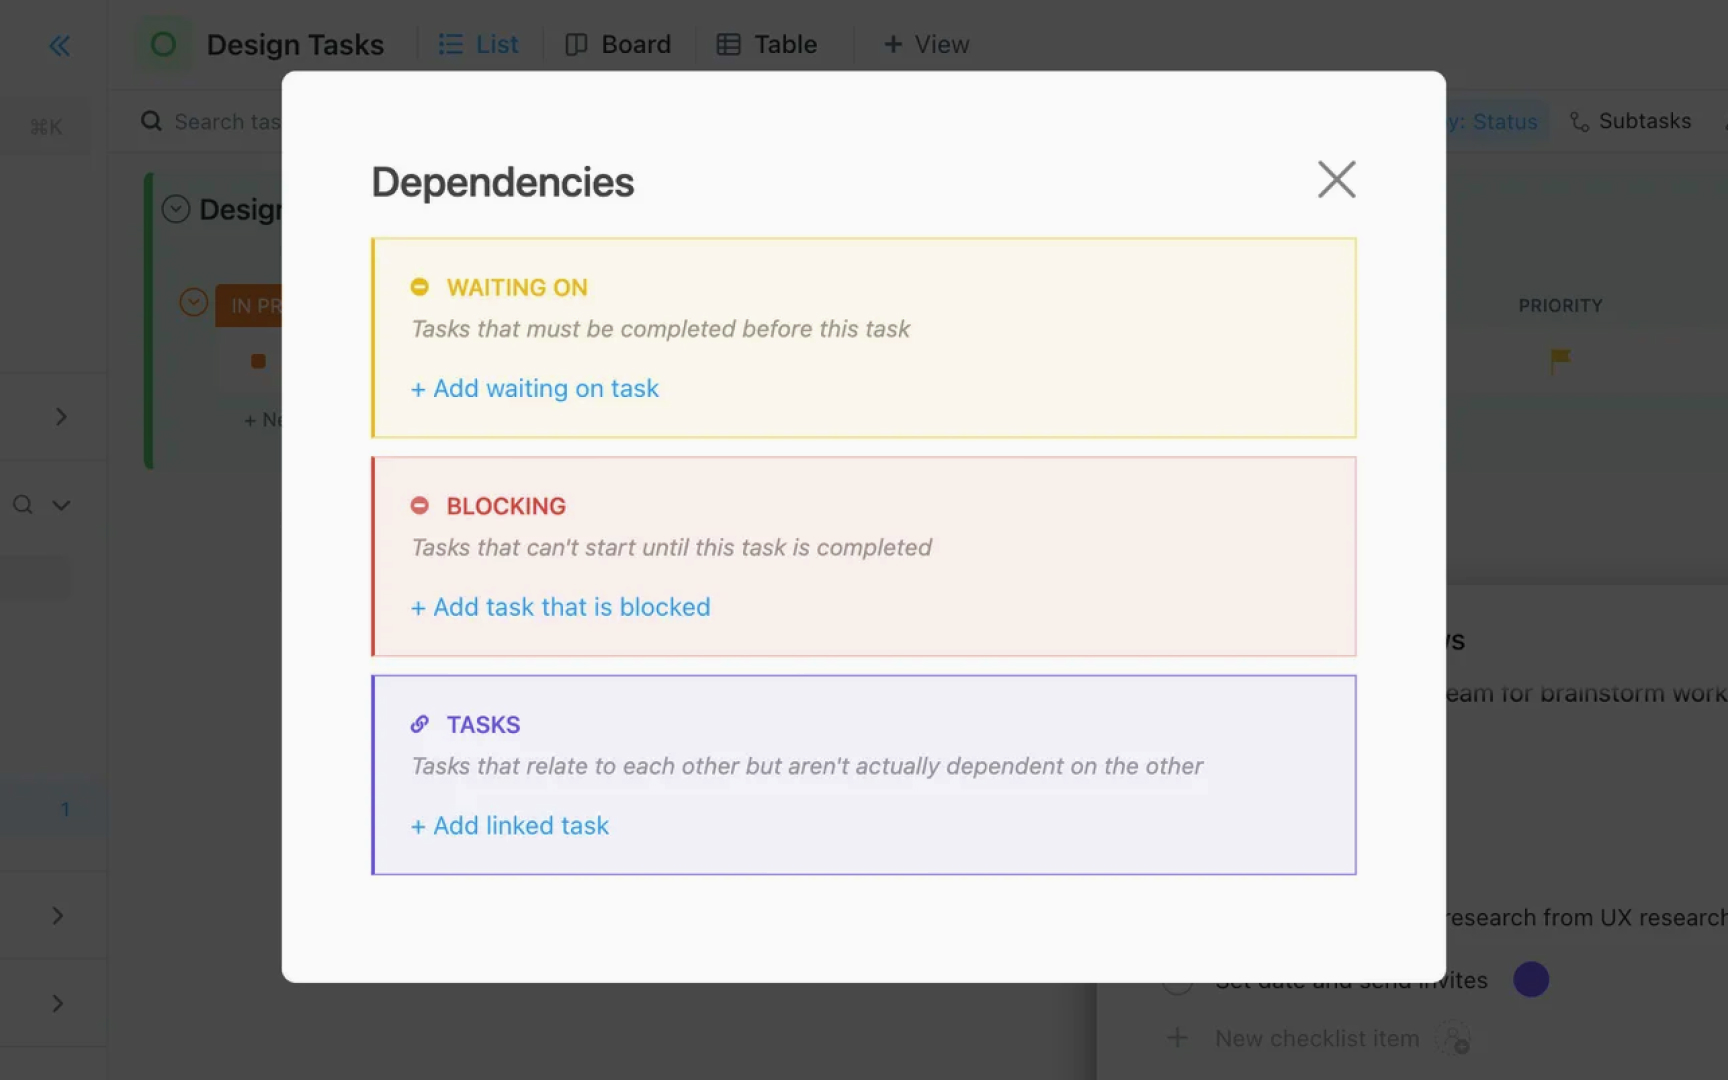
Task: Open the Subtasks filter icon
Action: (1580, 120)
